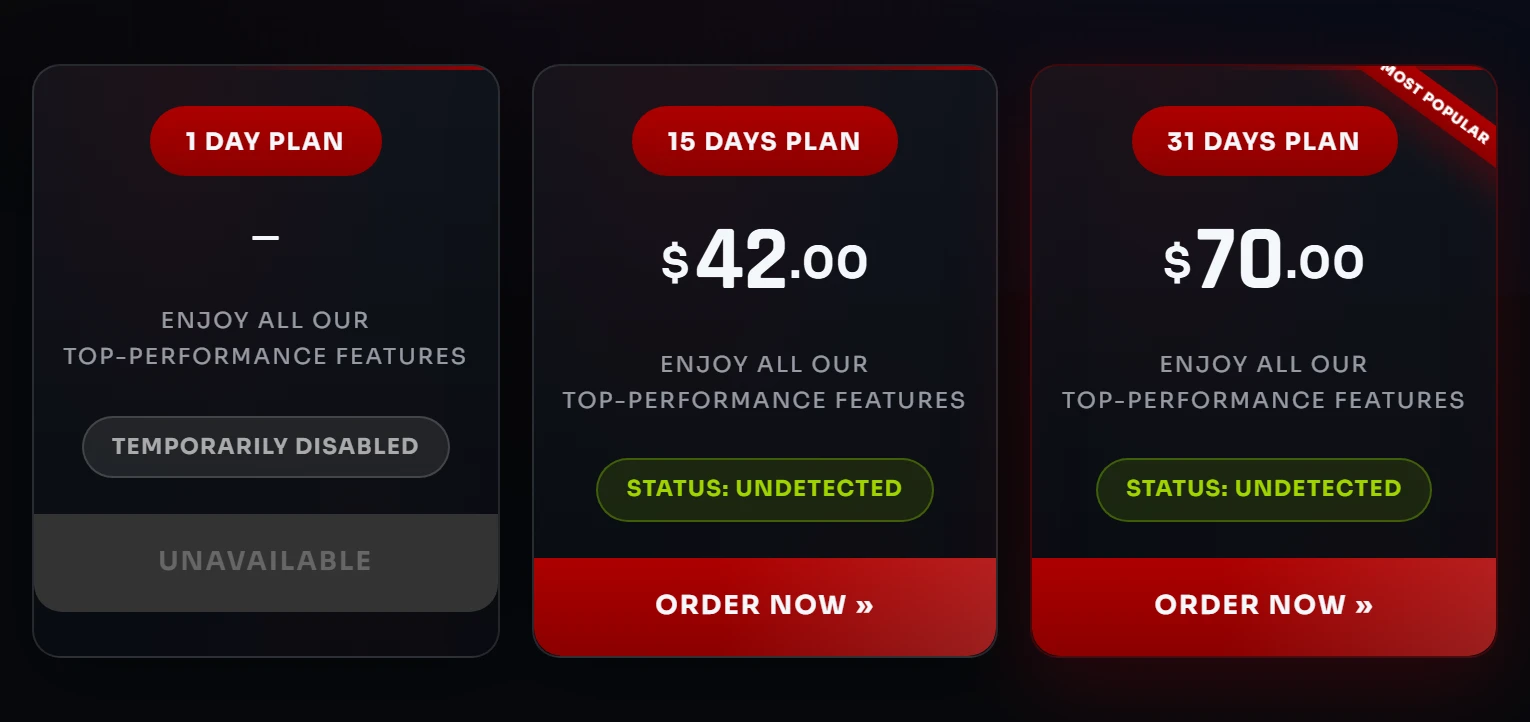
Task: Click the 31 days plan features description
Action: pos(1263,382)
